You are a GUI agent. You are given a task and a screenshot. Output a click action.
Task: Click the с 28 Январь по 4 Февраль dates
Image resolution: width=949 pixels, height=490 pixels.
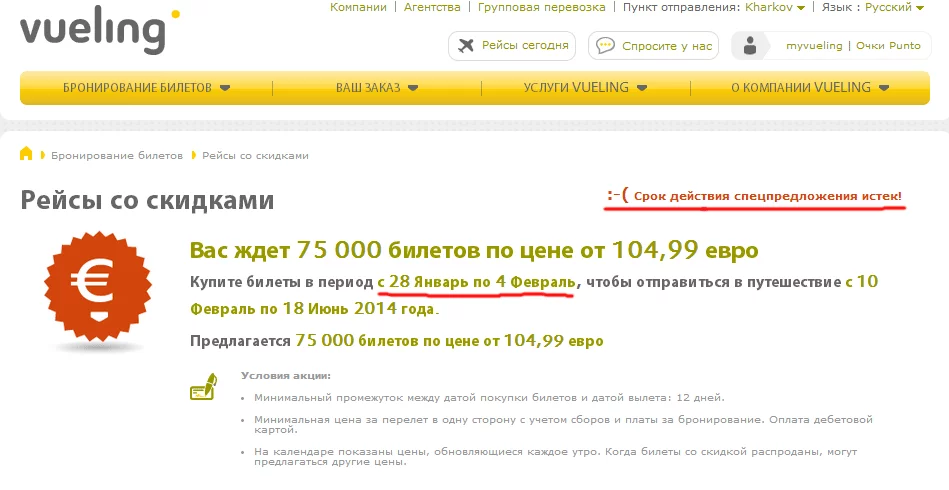(476, 282)
